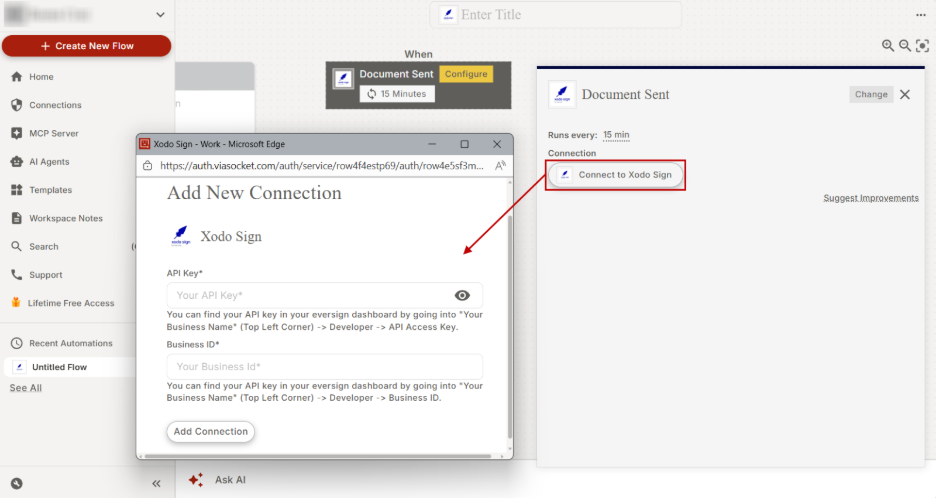Click the round icon at sidebar bottom
The image size is (936, 498).
pos(17,484)
